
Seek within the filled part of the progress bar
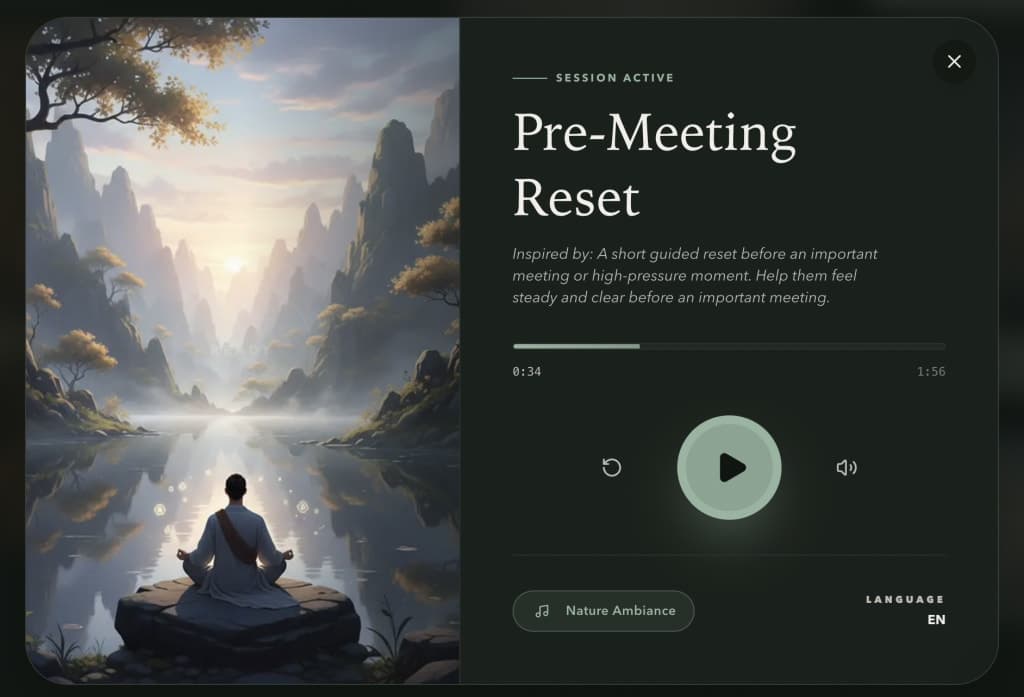(576, 346)
